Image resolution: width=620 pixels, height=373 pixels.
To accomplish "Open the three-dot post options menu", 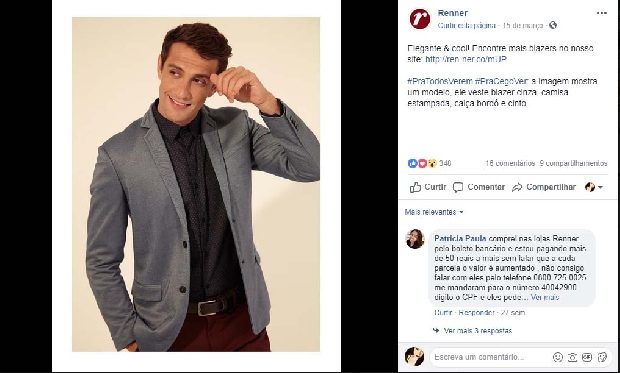I will click(601, 13).
